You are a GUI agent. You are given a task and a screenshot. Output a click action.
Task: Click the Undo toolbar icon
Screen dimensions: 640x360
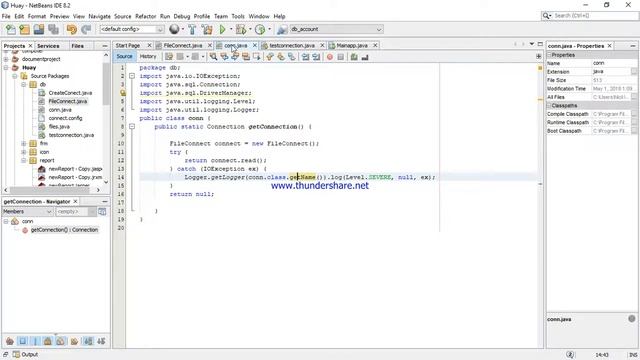pyautogui.click(x=72, y=29)
